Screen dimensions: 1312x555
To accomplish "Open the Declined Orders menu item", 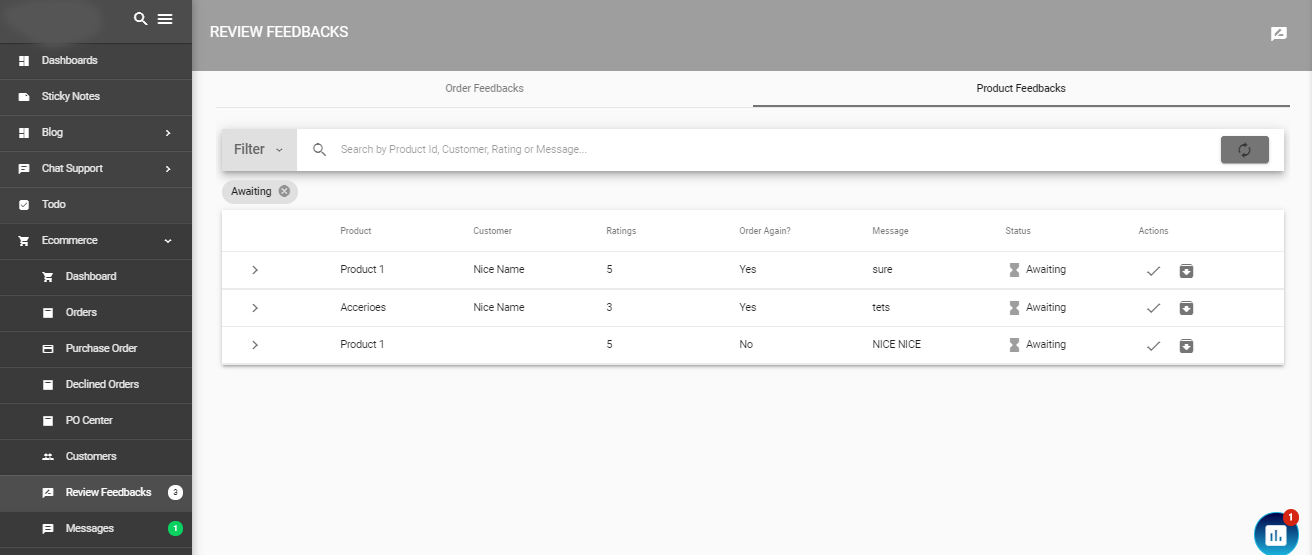I will coord(96,385).
